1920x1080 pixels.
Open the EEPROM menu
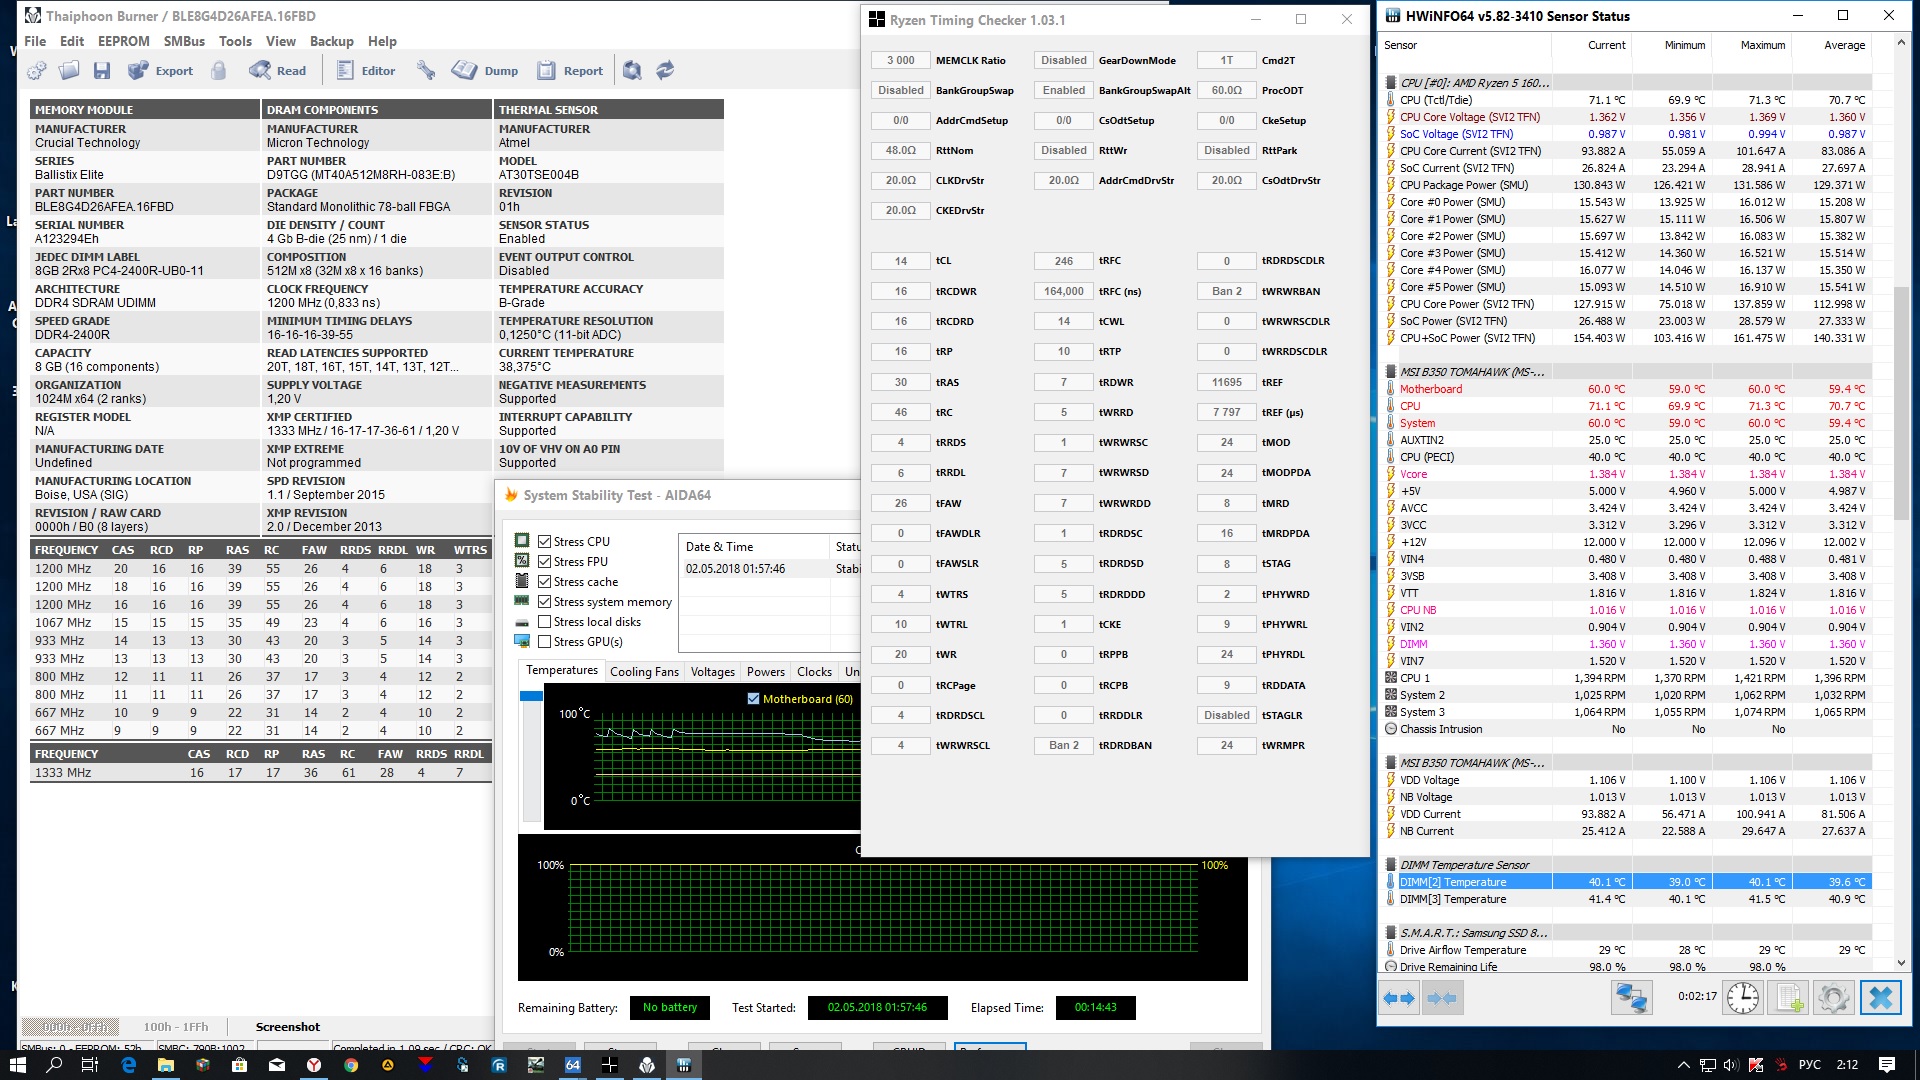point(123,41)
